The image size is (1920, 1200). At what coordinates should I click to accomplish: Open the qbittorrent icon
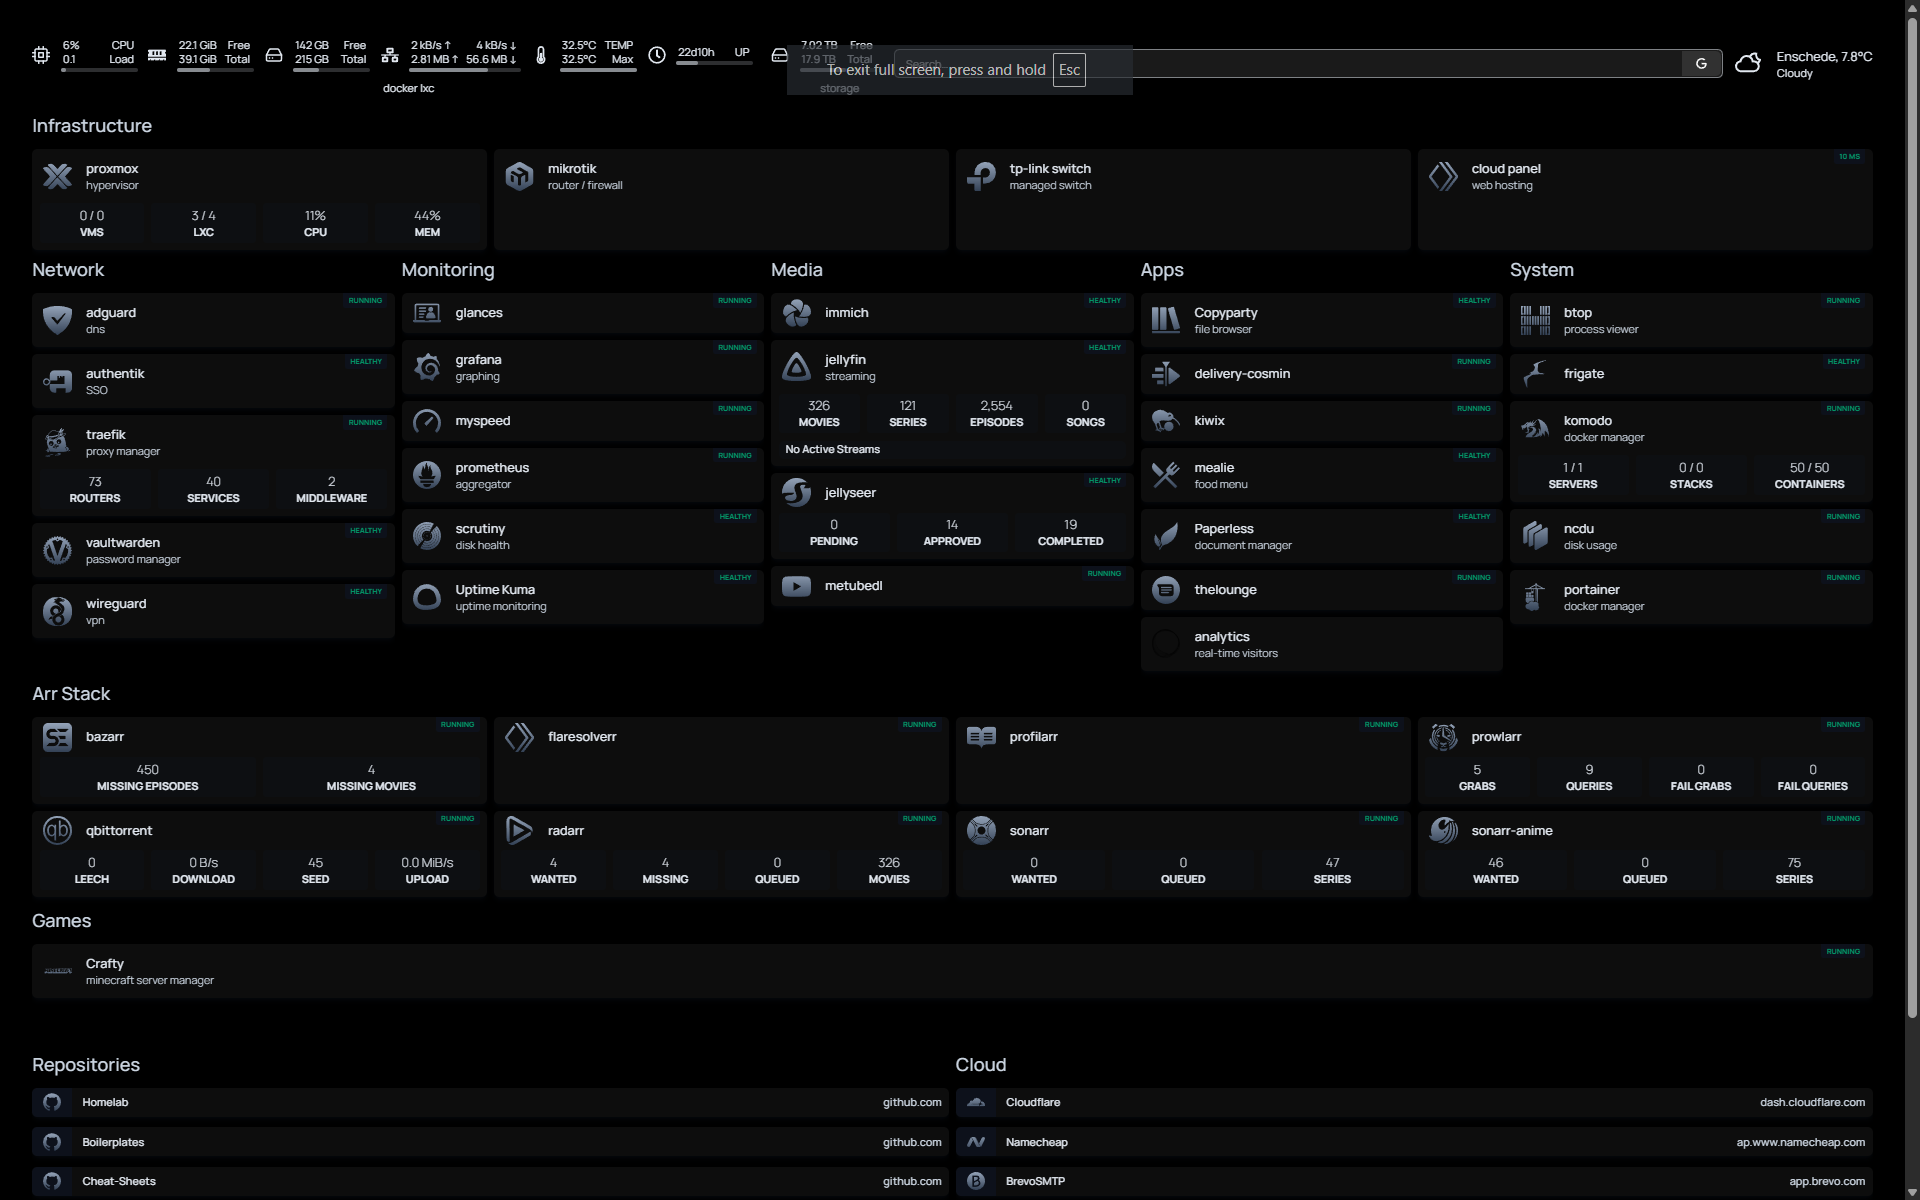tap(57, 831)
